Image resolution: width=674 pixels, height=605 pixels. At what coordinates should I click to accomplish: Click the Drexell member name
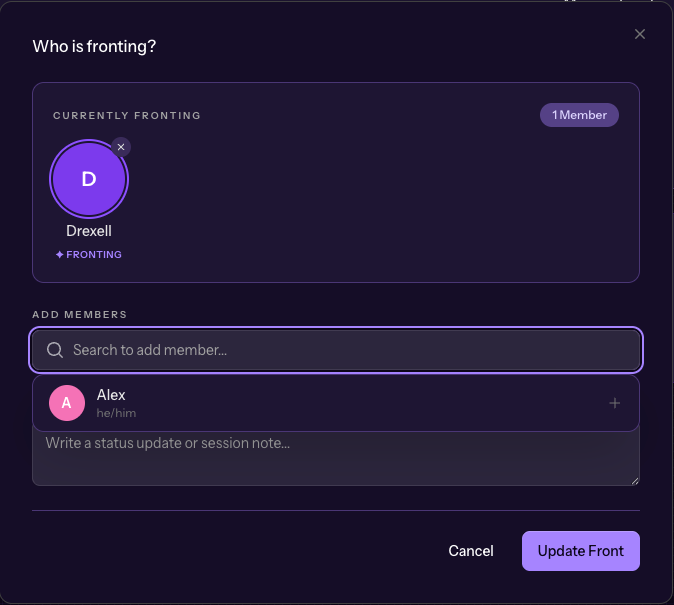click(x=89, y=231)
